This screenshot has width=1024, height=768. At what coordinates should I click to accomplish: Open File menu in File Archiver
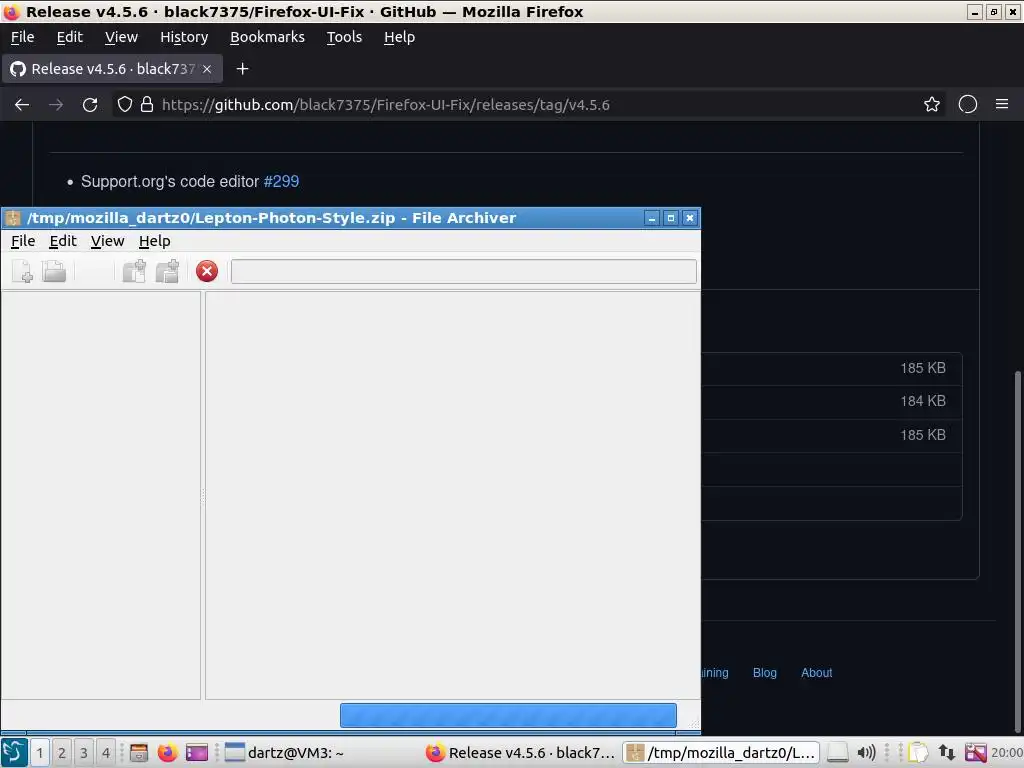pos(23,241)
